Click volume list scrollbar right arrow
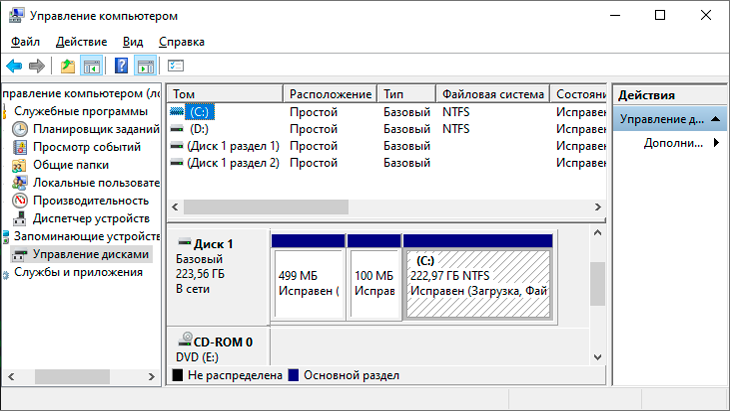Viewport: 730px width, 411px height. point(598,207)
